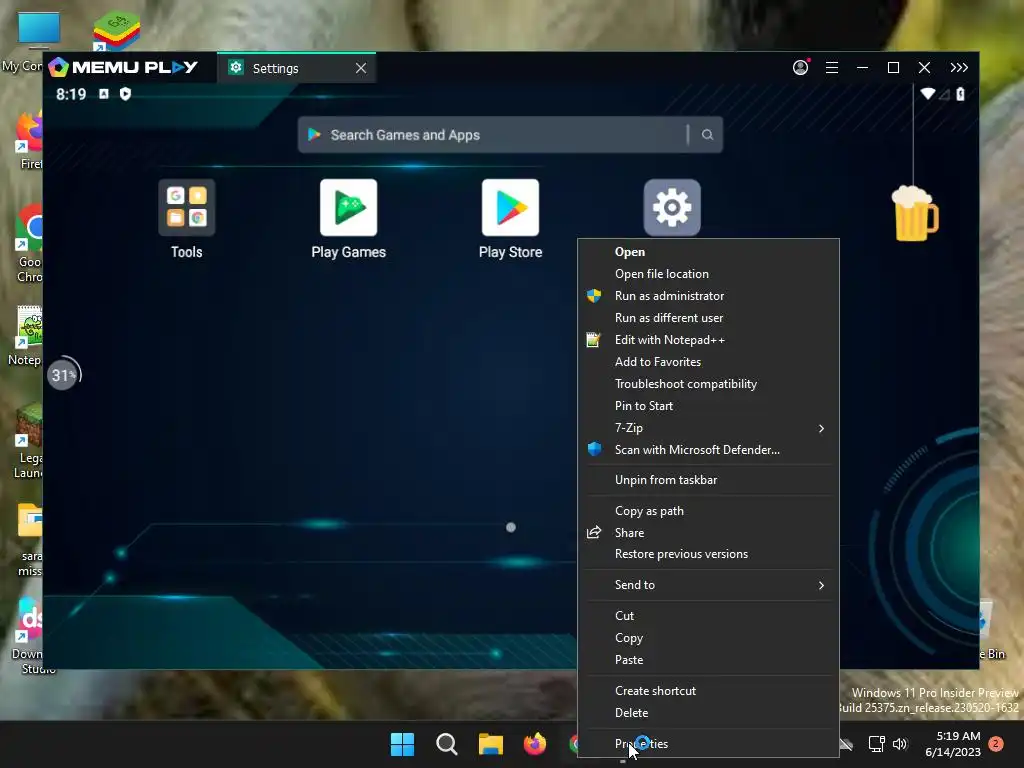Click the 31% progress indicator
This screenshot has height=768, width=1024.
pyautogui.click(x=63, y=375)
